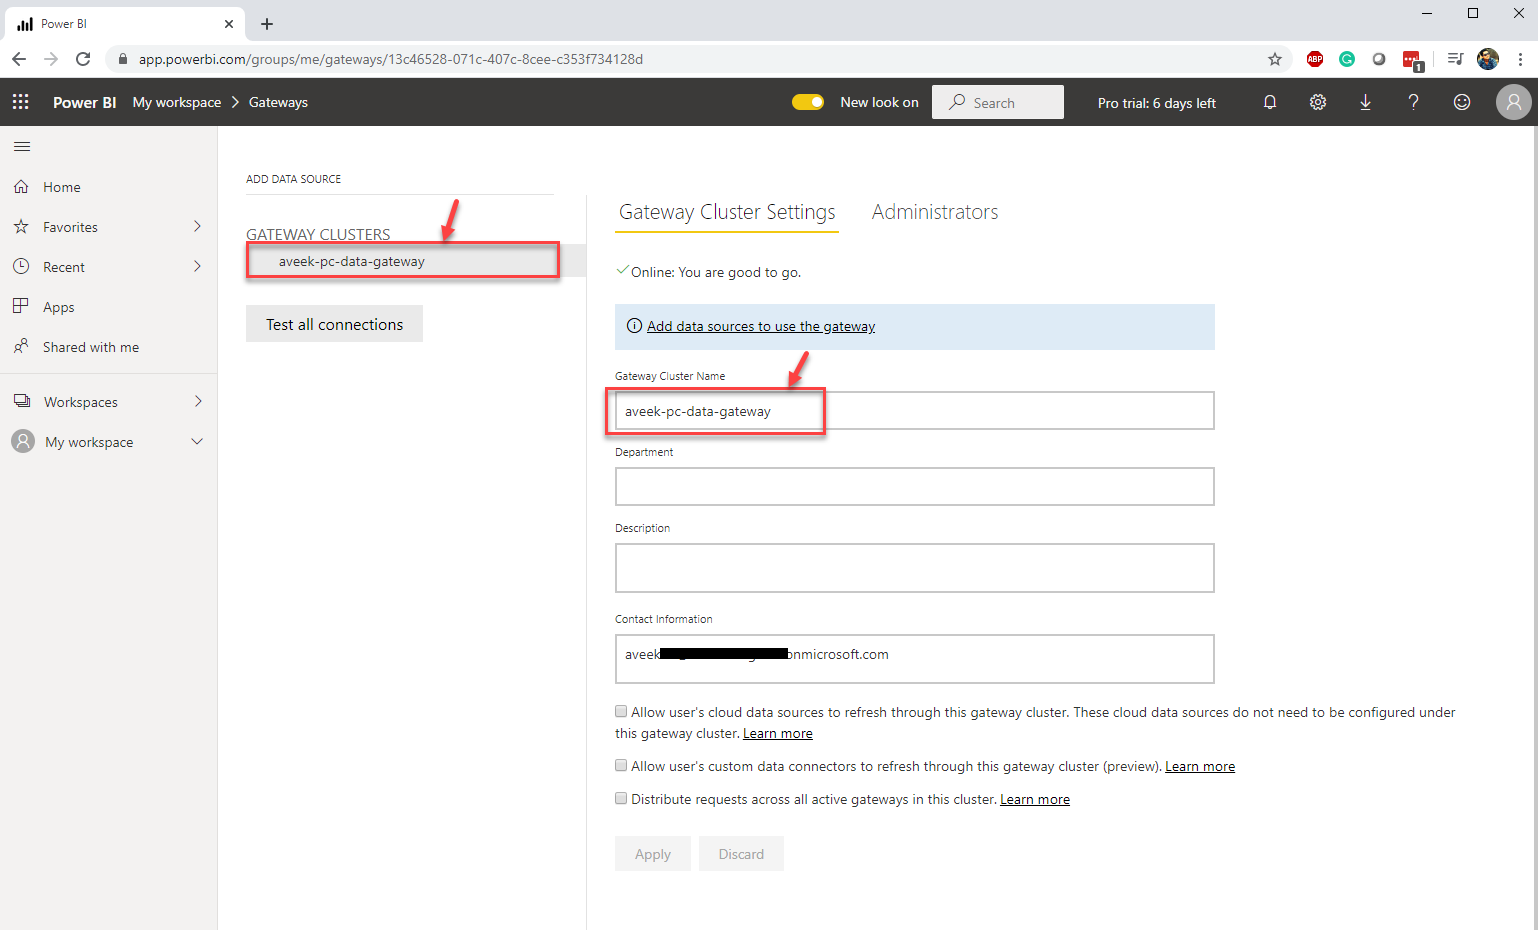Click the Gateway Cluster Name field
The height and width of the screenshot is (930, 1538).
[915, 410]
